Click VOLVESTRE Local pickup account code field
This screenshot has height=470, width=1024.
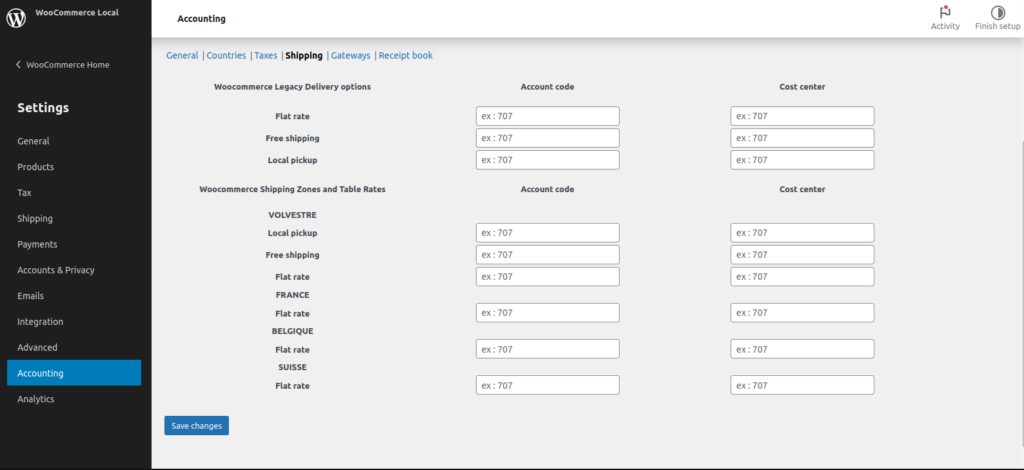pyautogui.click(x=547, y=233)
